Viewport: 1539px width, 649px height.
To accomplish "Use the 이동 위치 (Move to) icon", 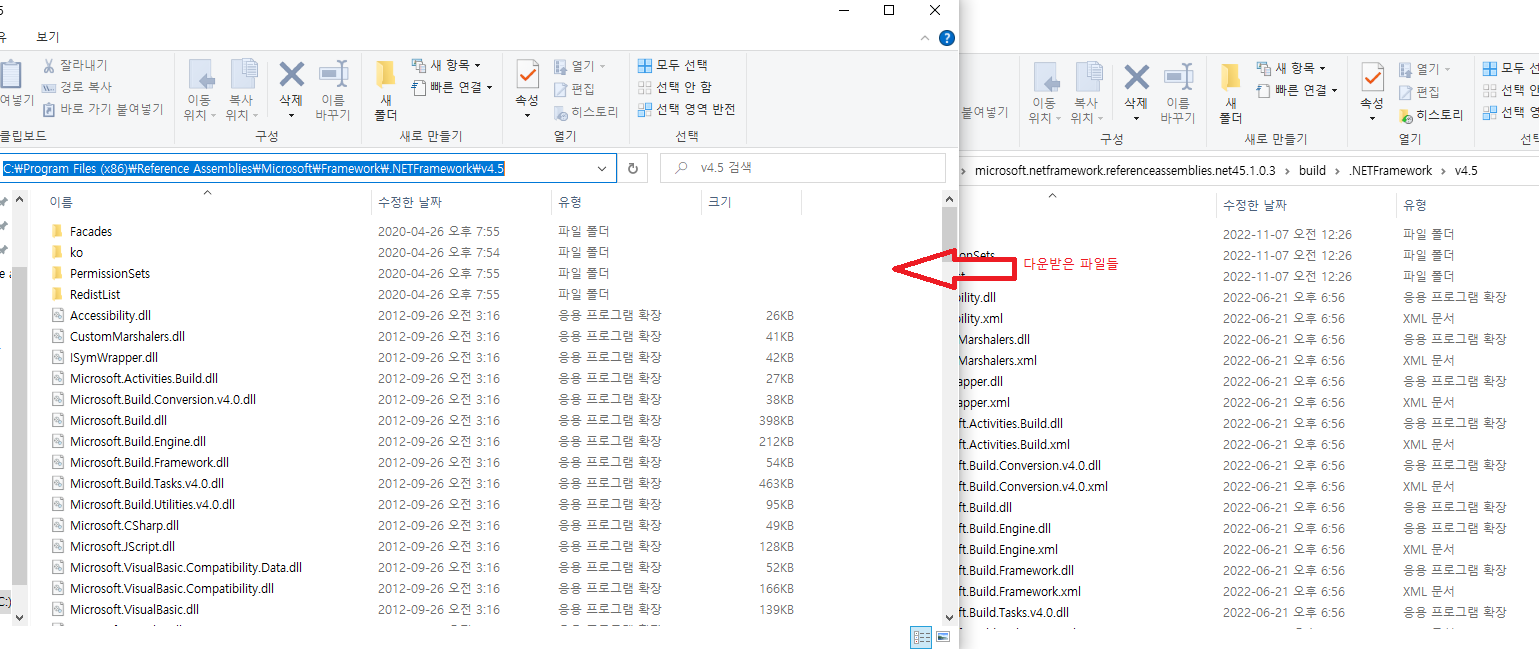I will [202, 88].
